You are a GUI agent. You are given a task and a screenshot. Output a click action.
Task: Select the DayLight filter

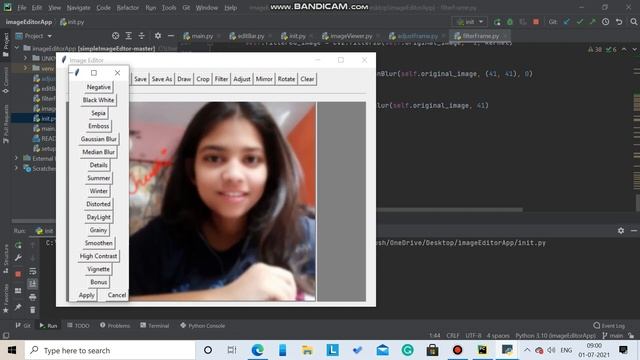(98, 217)
